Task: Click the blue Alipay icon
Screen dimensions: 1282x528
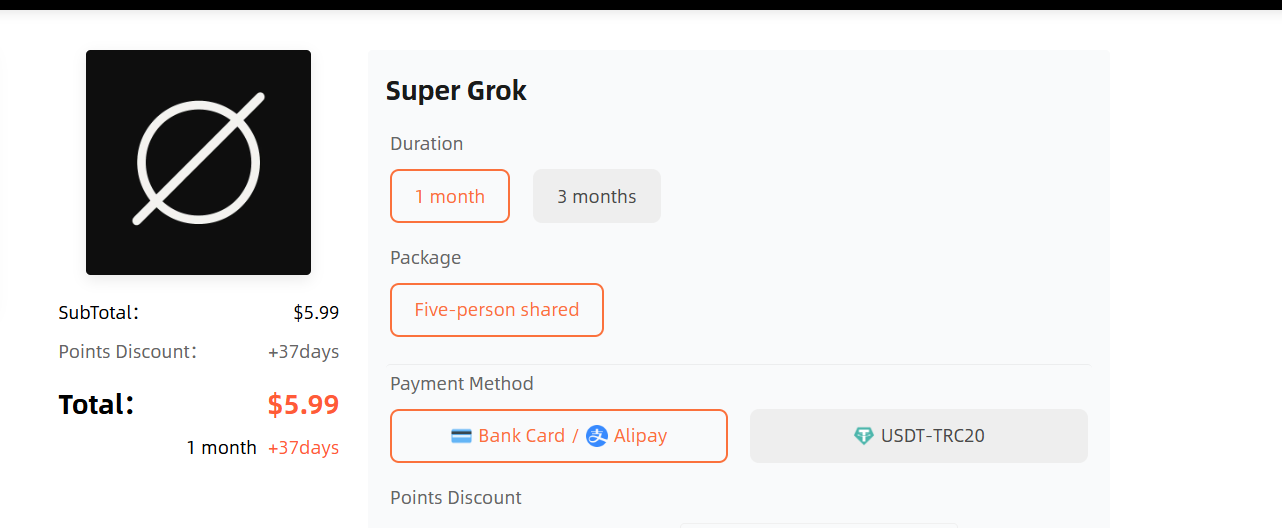Action: [597, 436]
